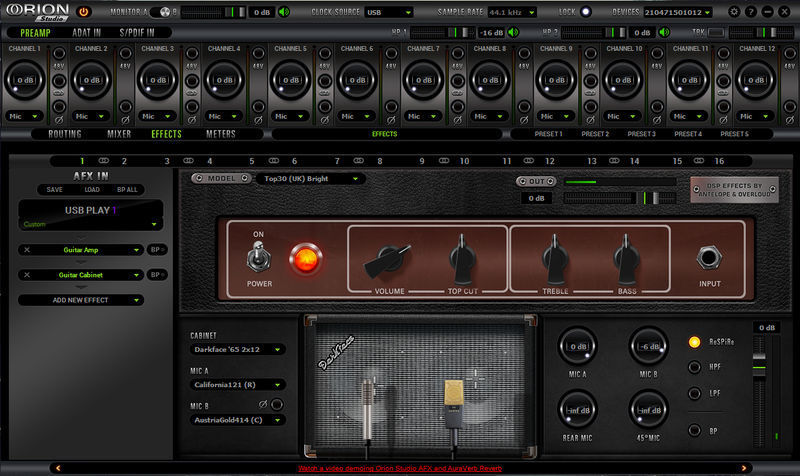Viewport: 800px width, 476px height.
Task: Adjust the monitor volume slider
Action: (213, 12)
